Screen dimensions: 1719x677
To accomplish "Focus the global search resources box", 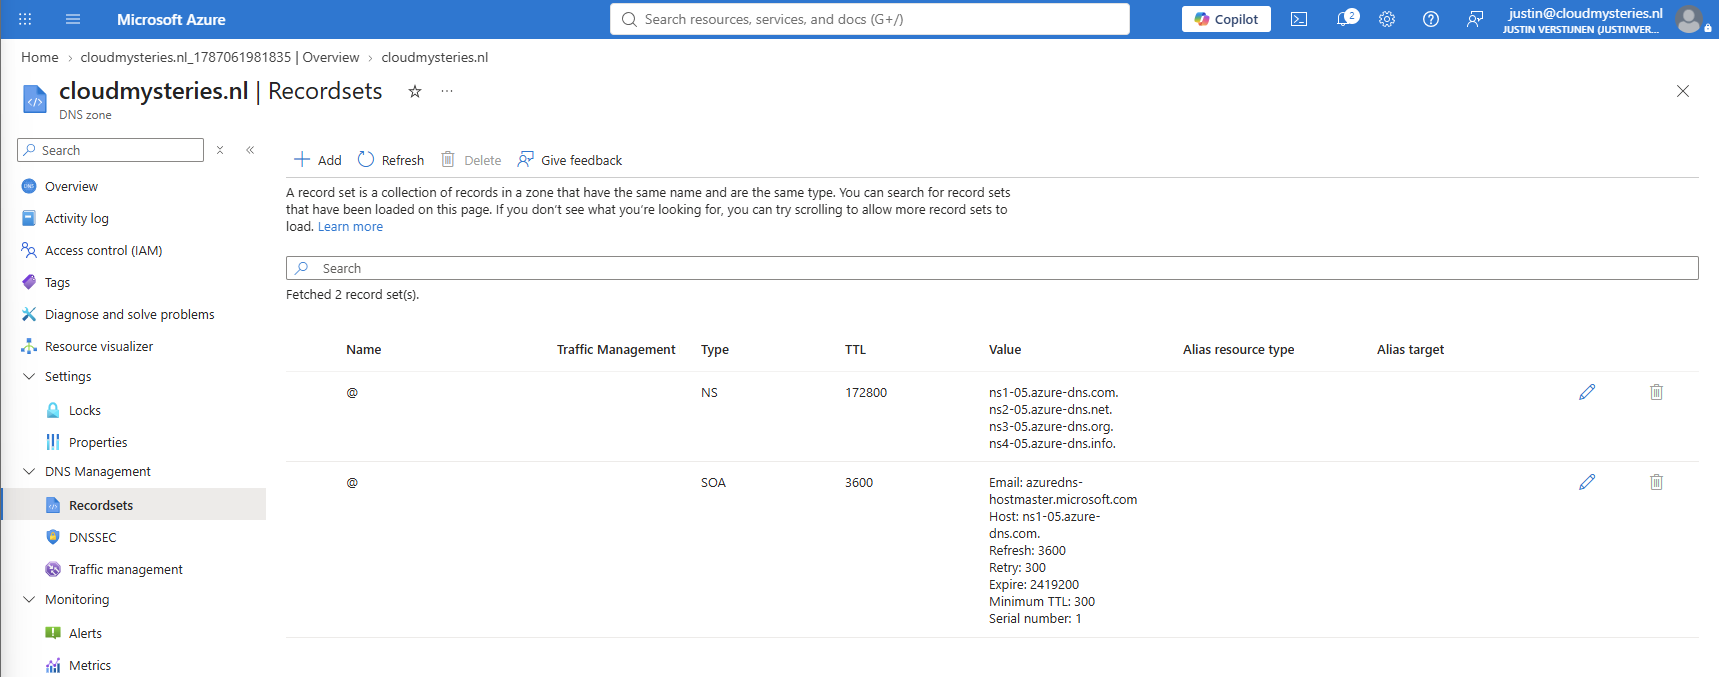I will coord(870,19).
